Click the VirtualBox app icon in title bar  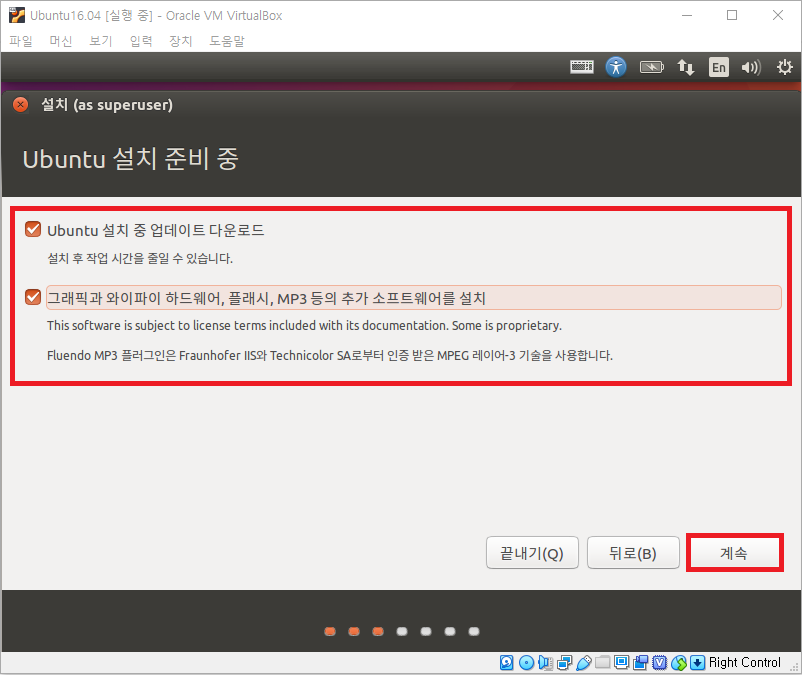point(16,15)
